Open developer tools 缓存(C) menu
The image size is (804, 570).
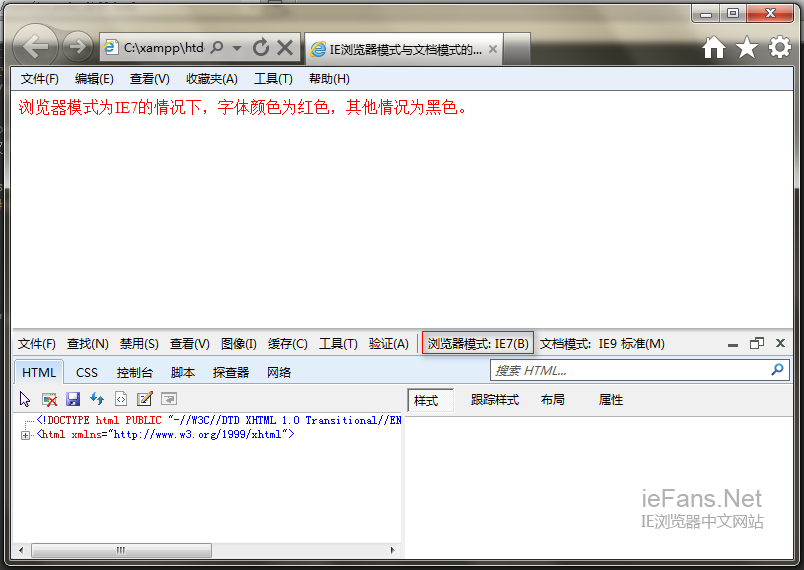287,343
